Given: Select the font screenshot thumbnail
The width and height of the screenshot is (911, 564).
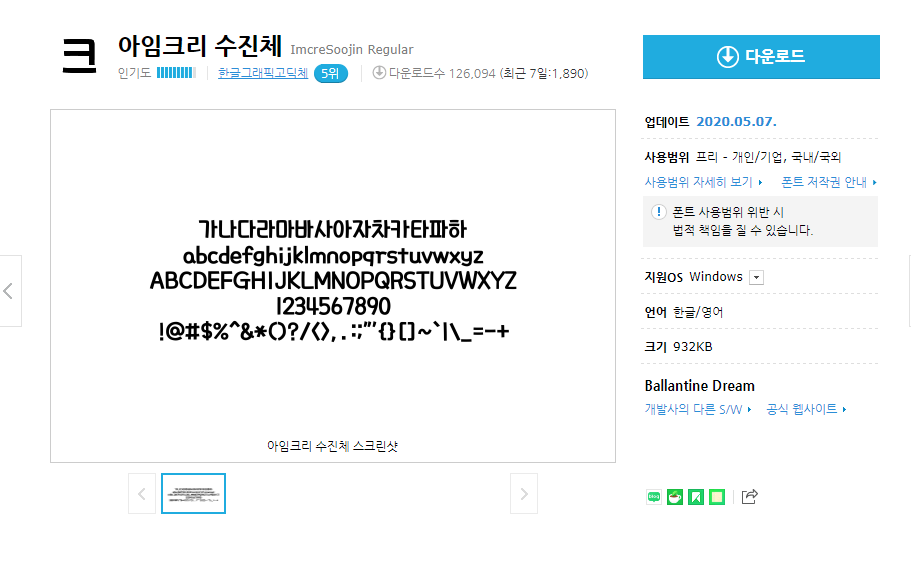Looking at the screenshot, I should (x=193, y=494).
